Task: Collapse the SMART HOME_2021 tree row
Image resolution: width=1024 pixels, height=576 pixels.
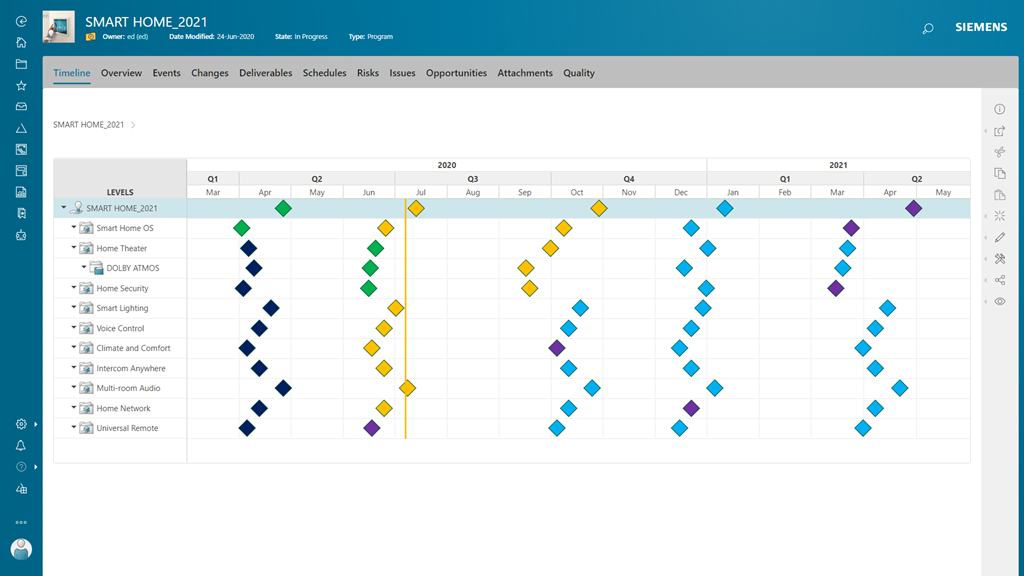Action: click(x=64, y=208)
